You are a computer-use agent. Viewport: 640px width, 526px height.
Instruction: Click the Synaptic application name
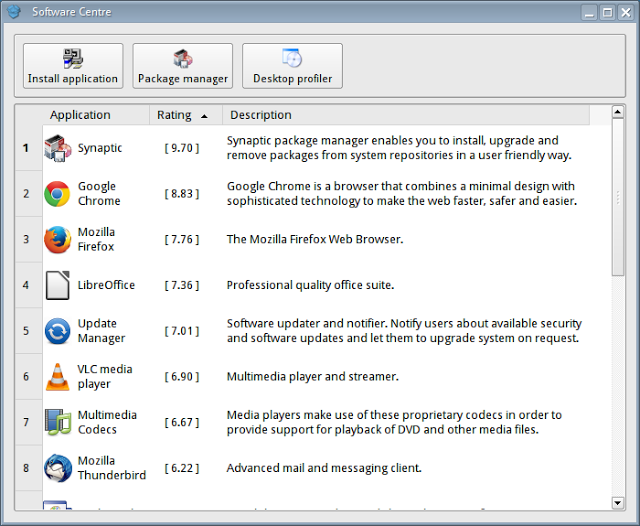100,148
